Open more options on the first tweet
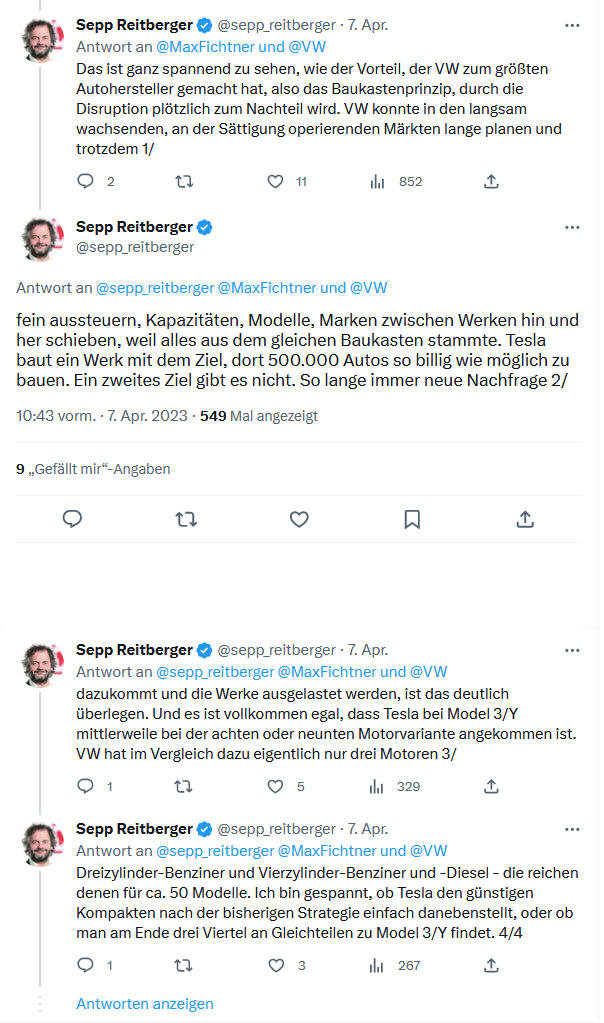The height and width of the screenshot is (1023, 604). 572,24
